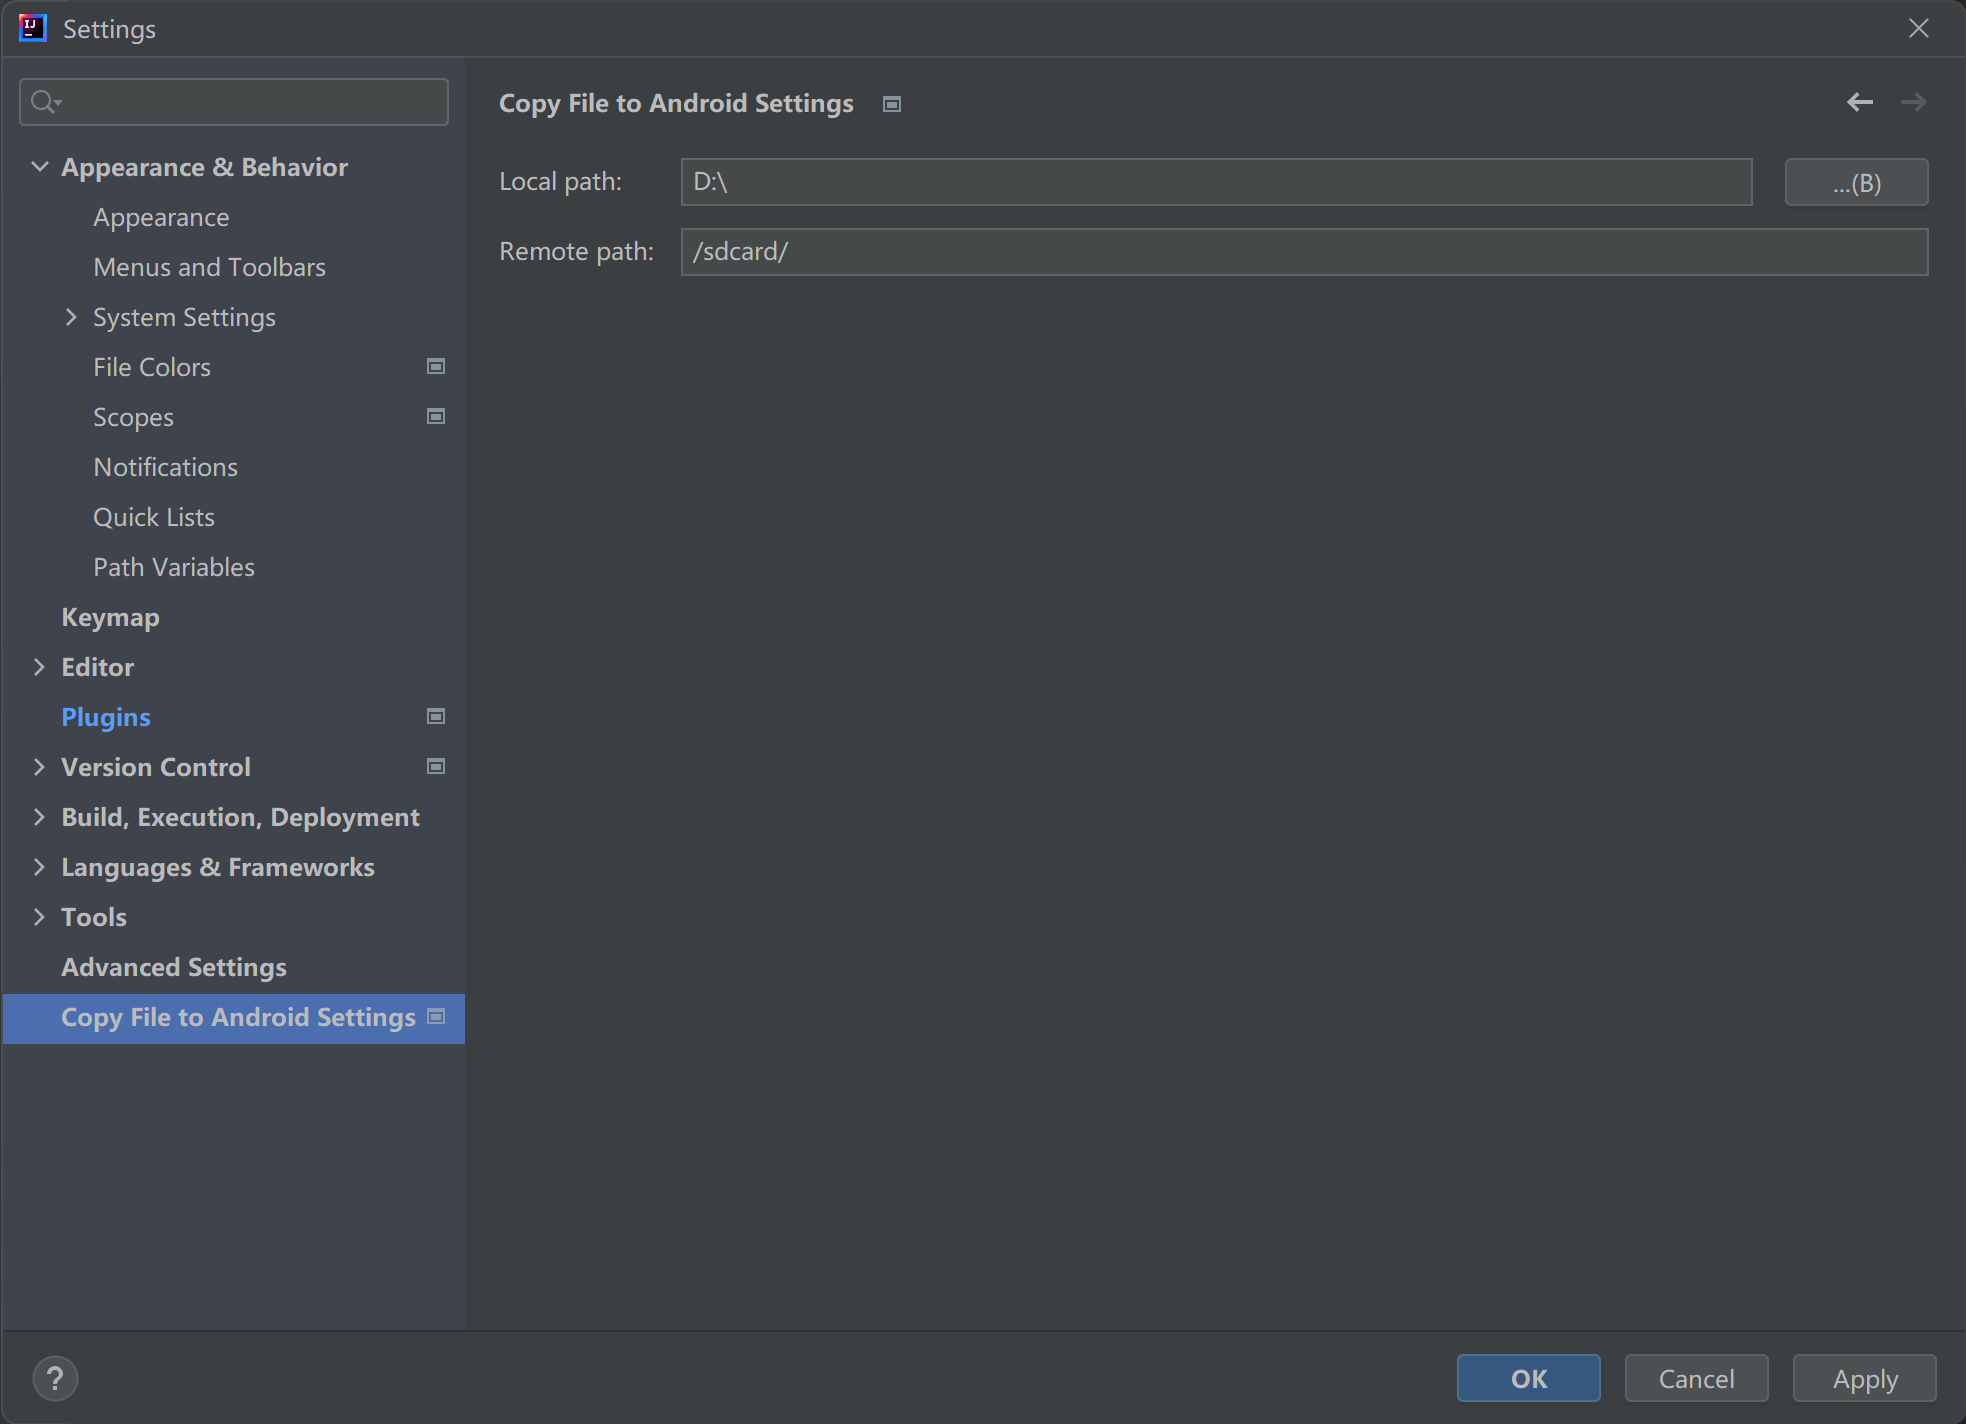Click the external settings icon next to File Colors
The width and height of the screenshot is (1966, 1424).
[x=435, y=366]
